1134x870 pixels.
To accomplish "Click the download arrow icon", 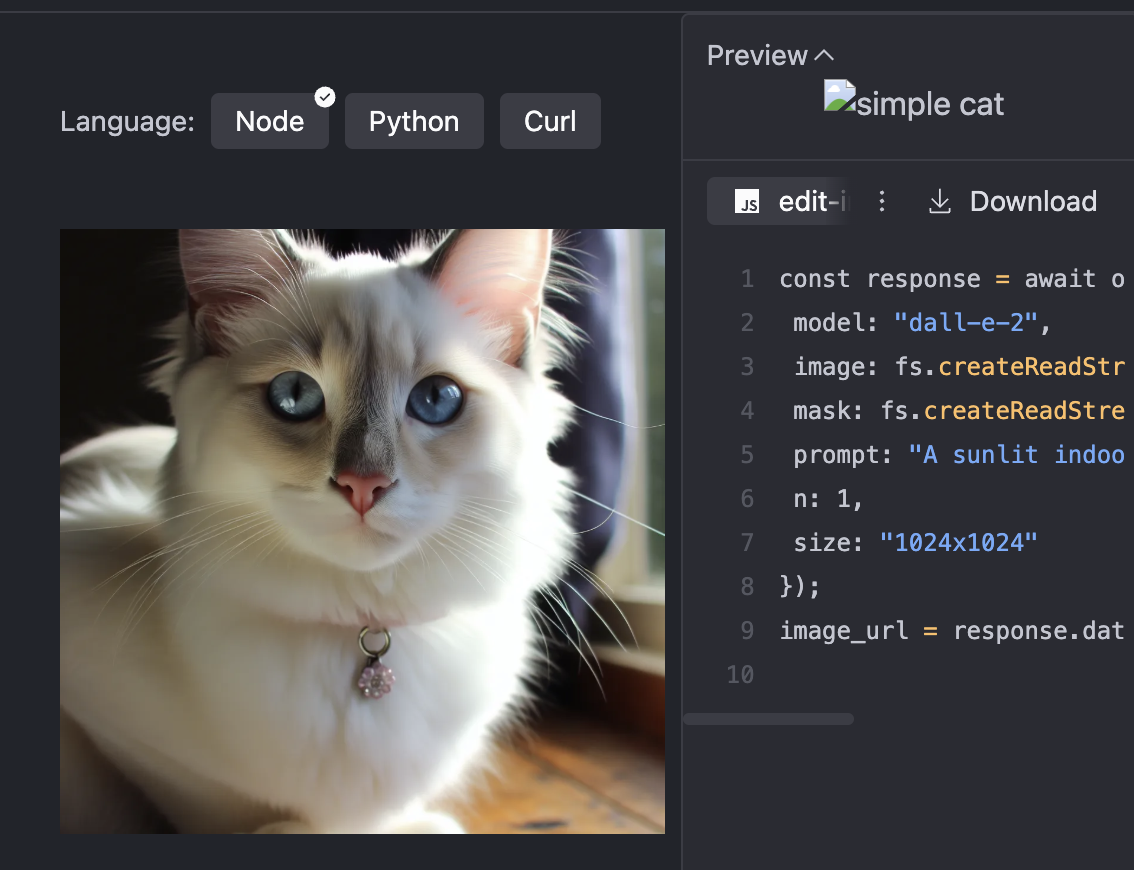I will [939, 202].
